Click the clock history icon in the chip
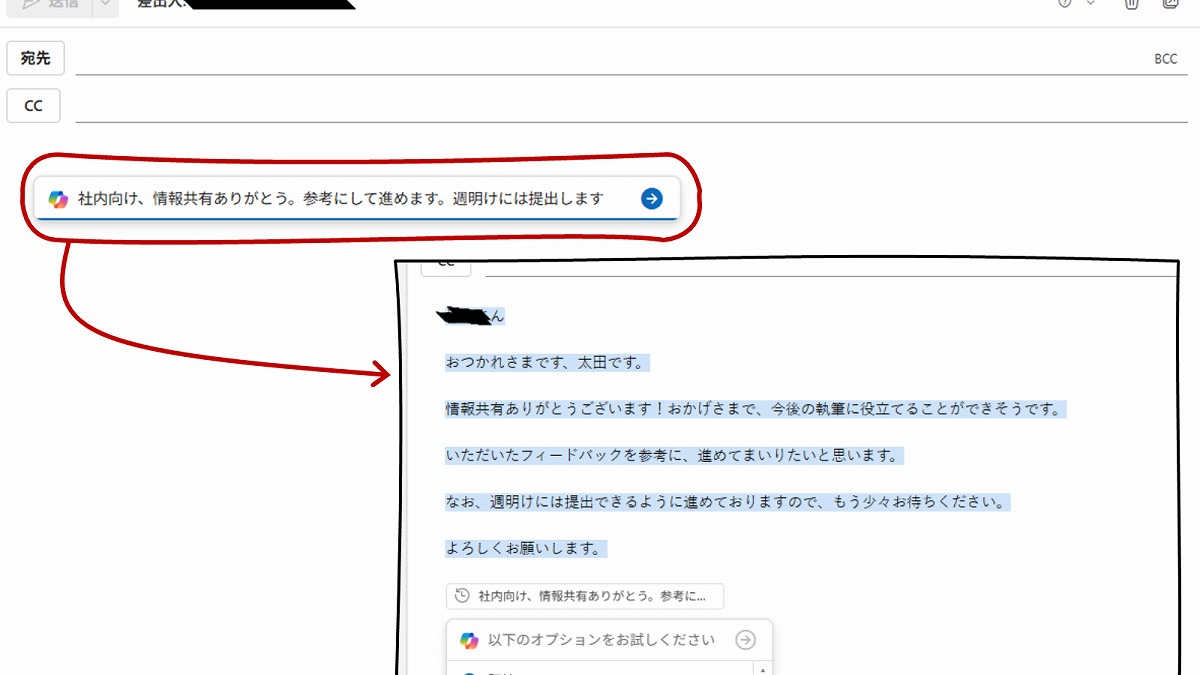Screen dimensions: 1200x675 pos(462,596)
